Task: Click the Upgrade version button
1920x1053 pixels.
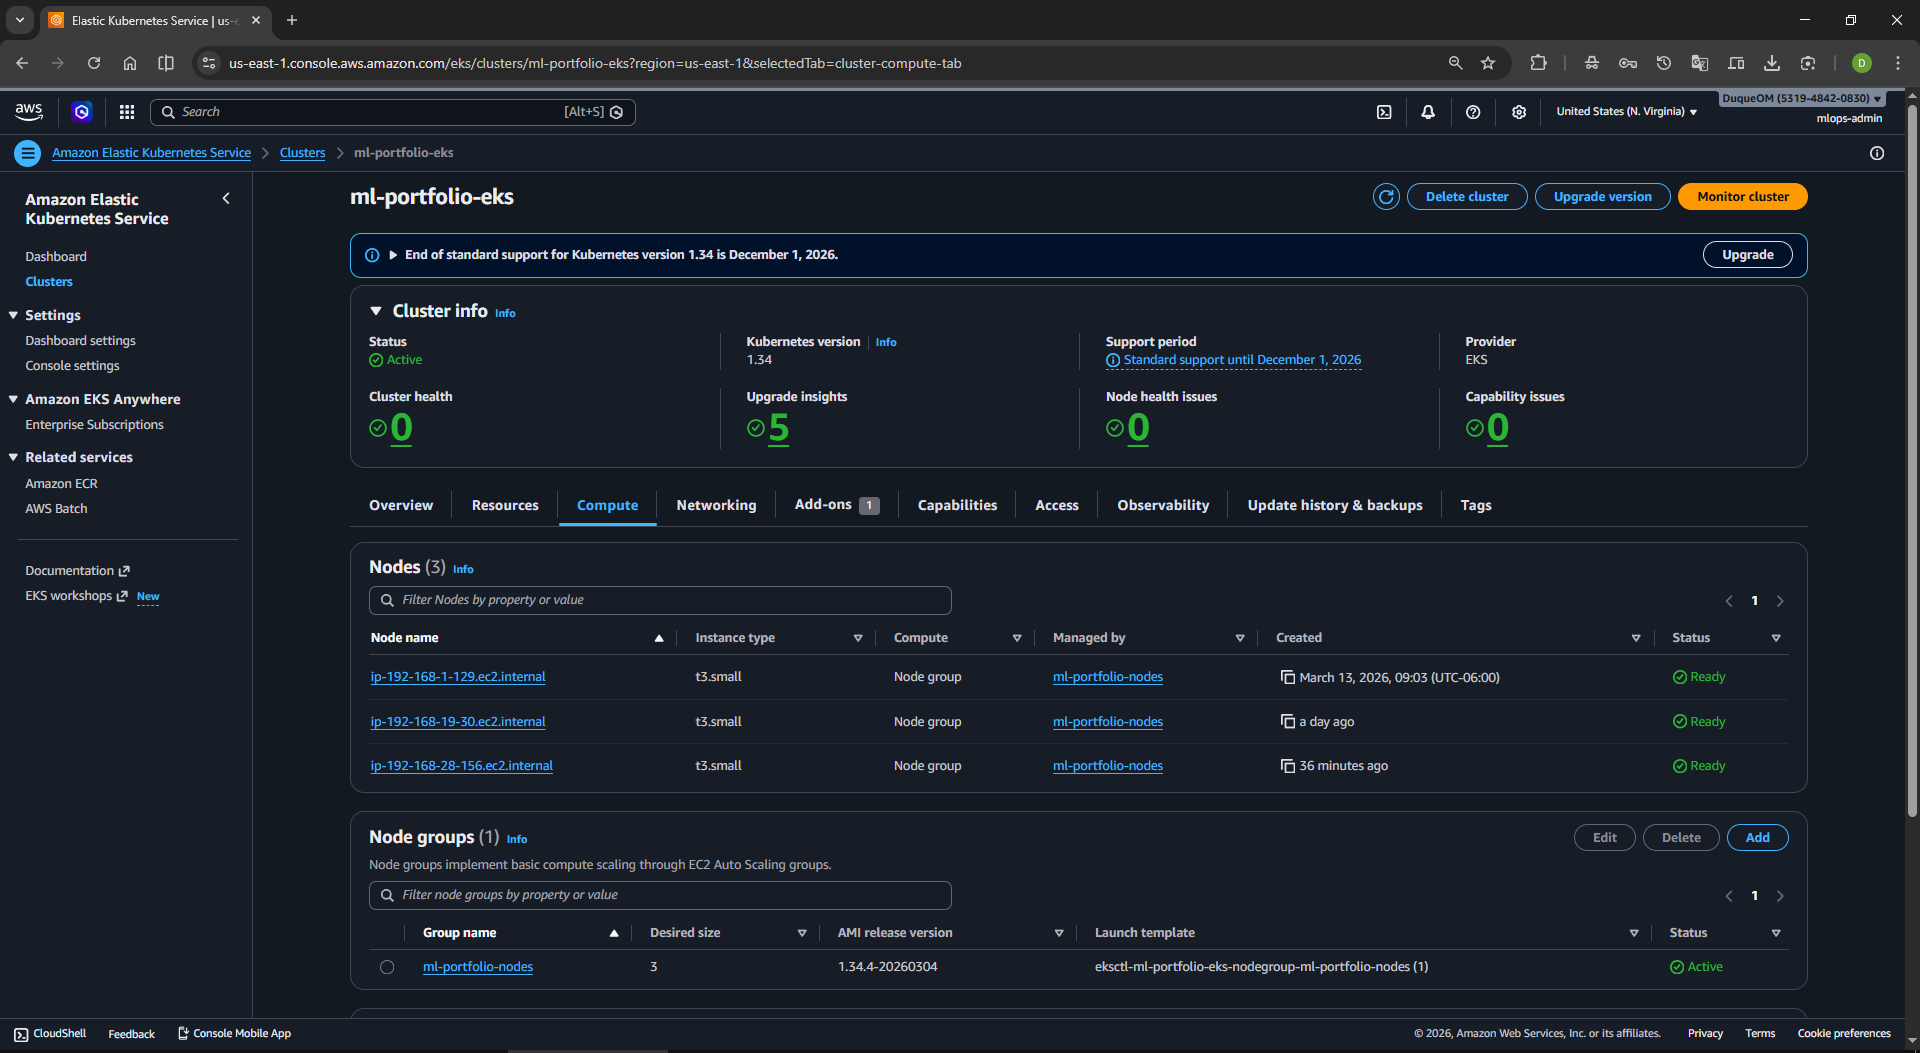Action: click(1602, 197)
